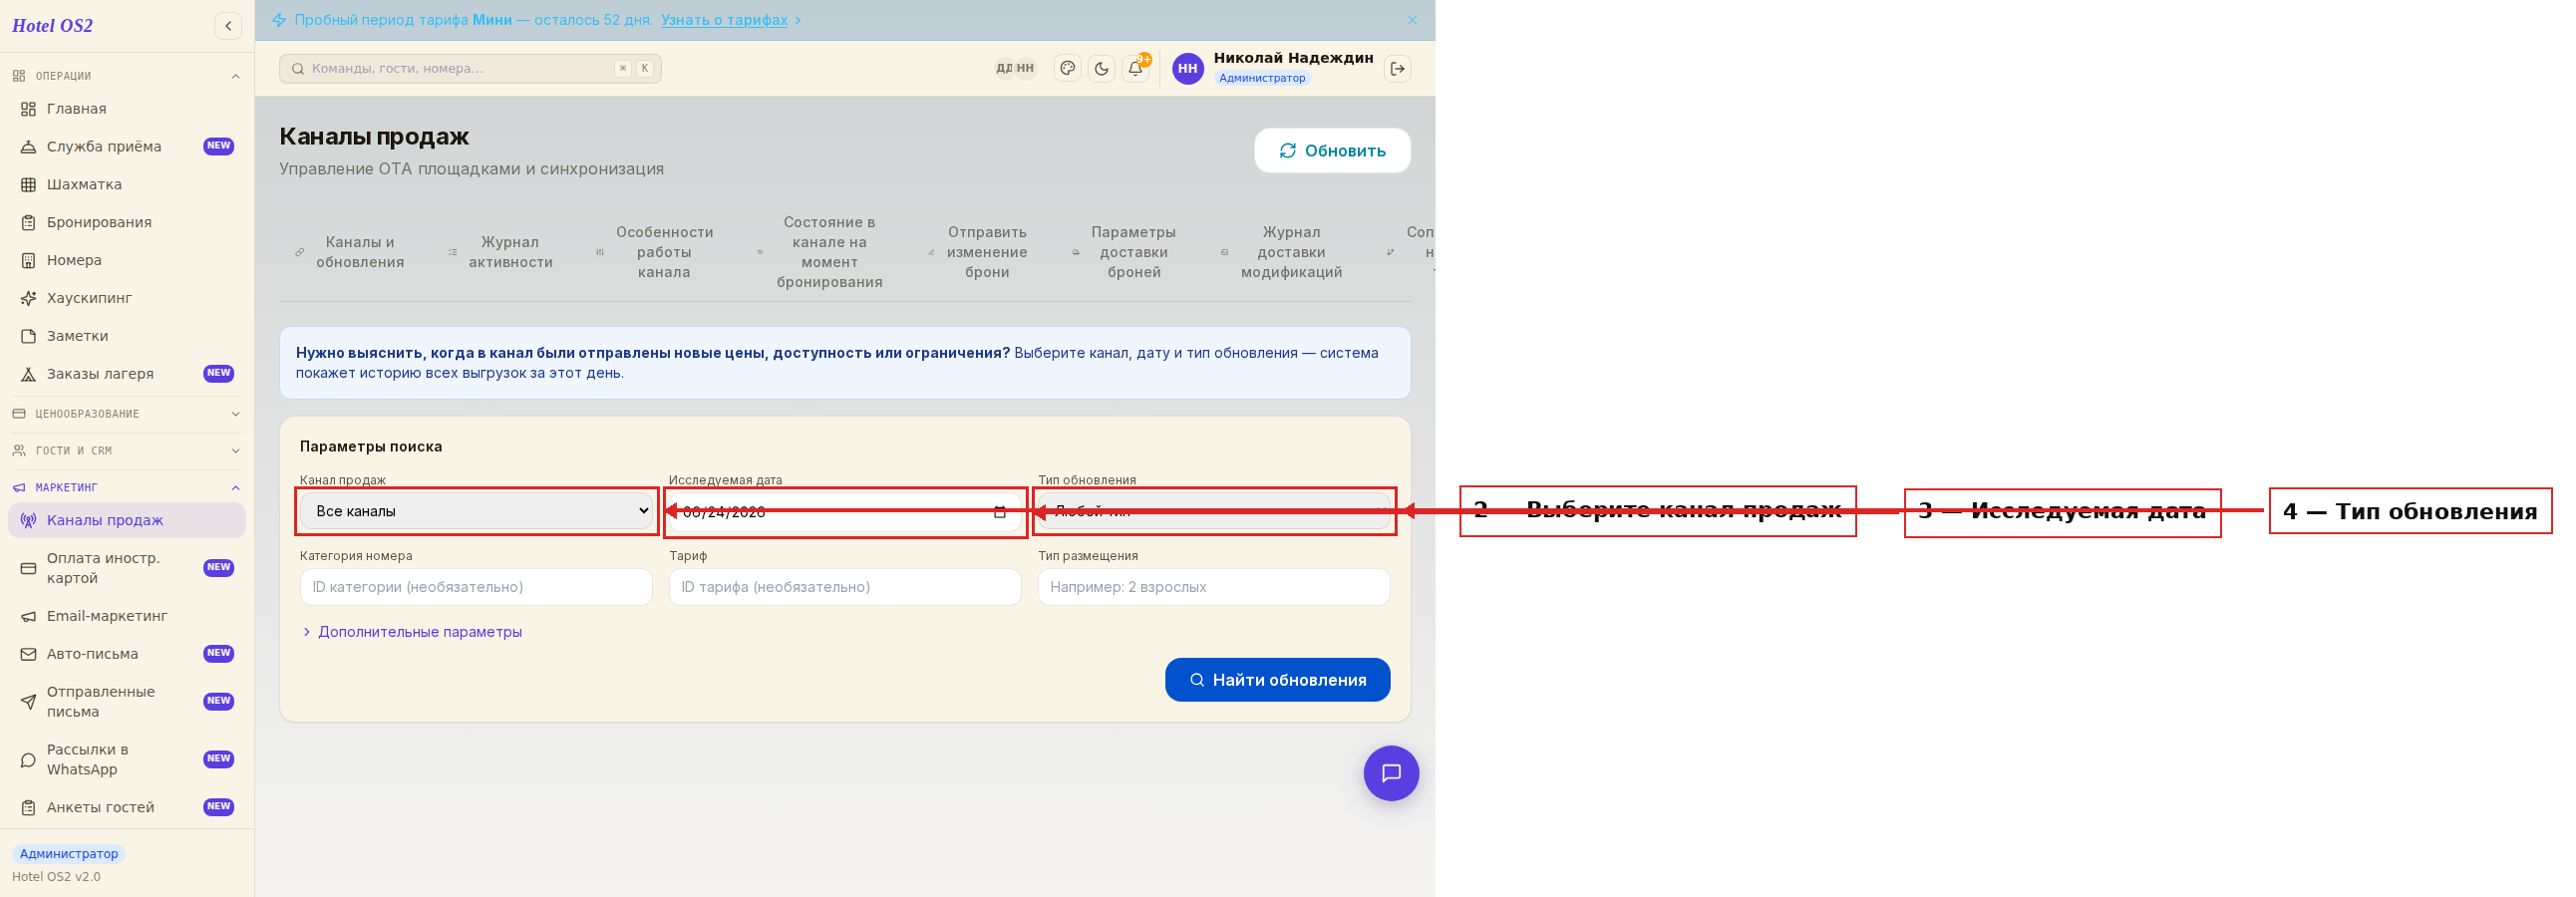
Task: Open Главная in the sidebar
Action: click(127, 109)
